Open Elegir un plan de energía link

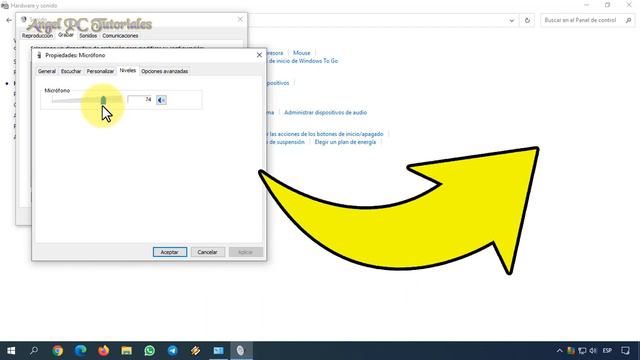coord(345,142)
